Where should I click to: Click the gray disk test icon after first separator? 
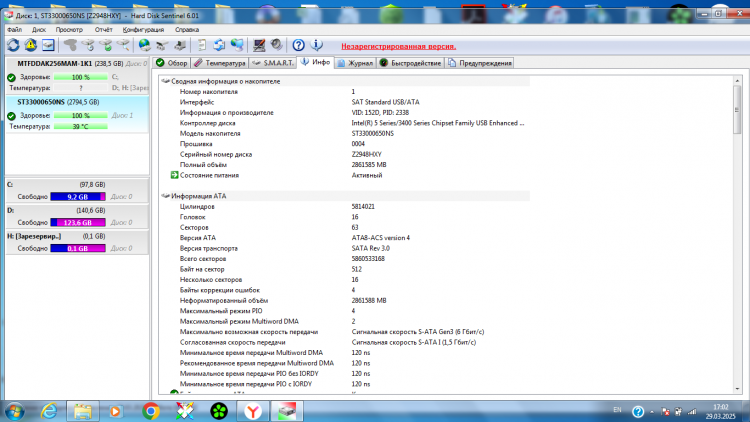(x=70, y=45)
